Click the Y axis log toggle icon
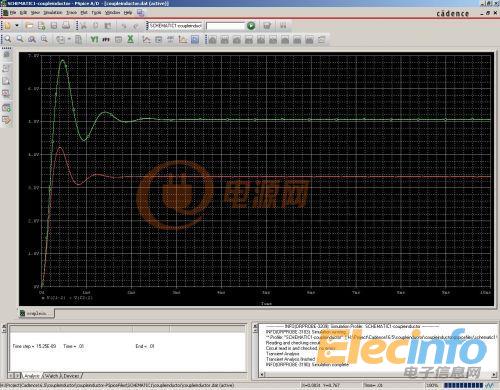 tap(94, 39)
